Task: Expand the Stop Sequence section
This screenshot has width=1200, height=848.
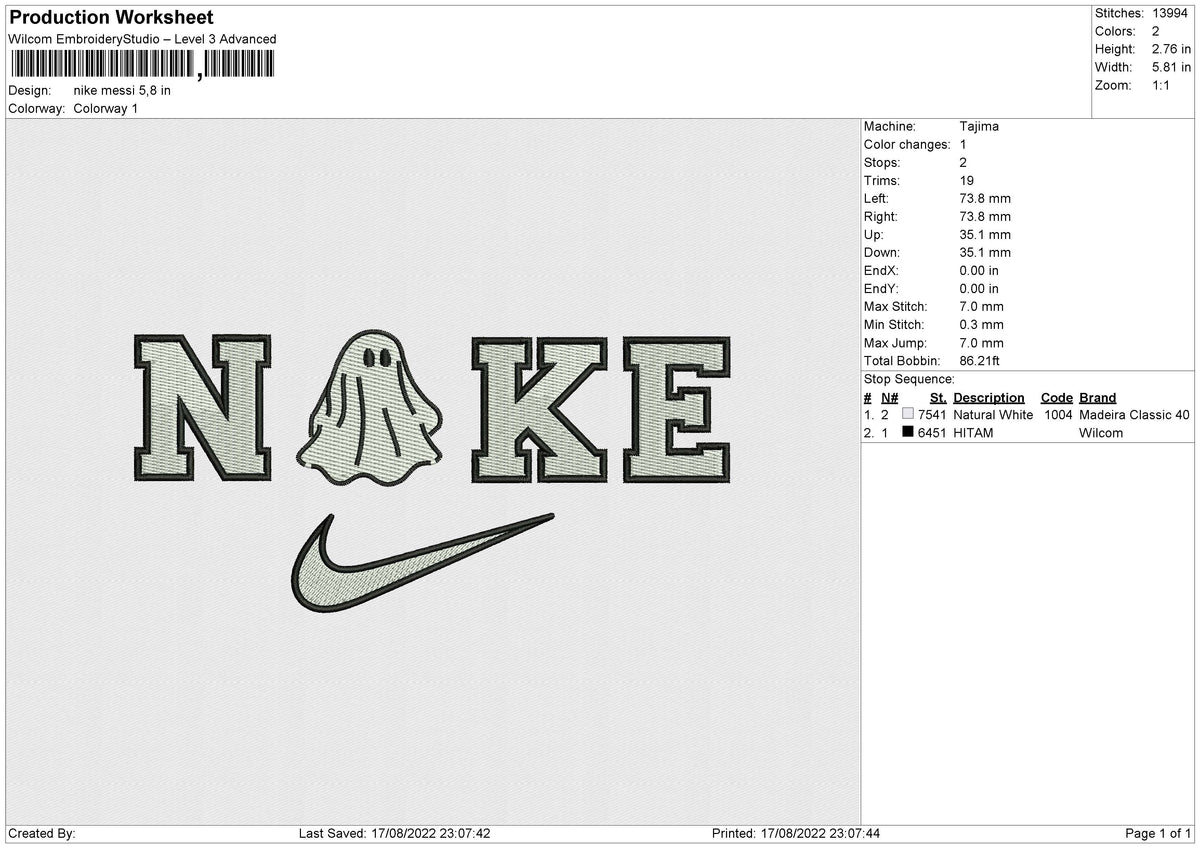Action: point(910,379)
